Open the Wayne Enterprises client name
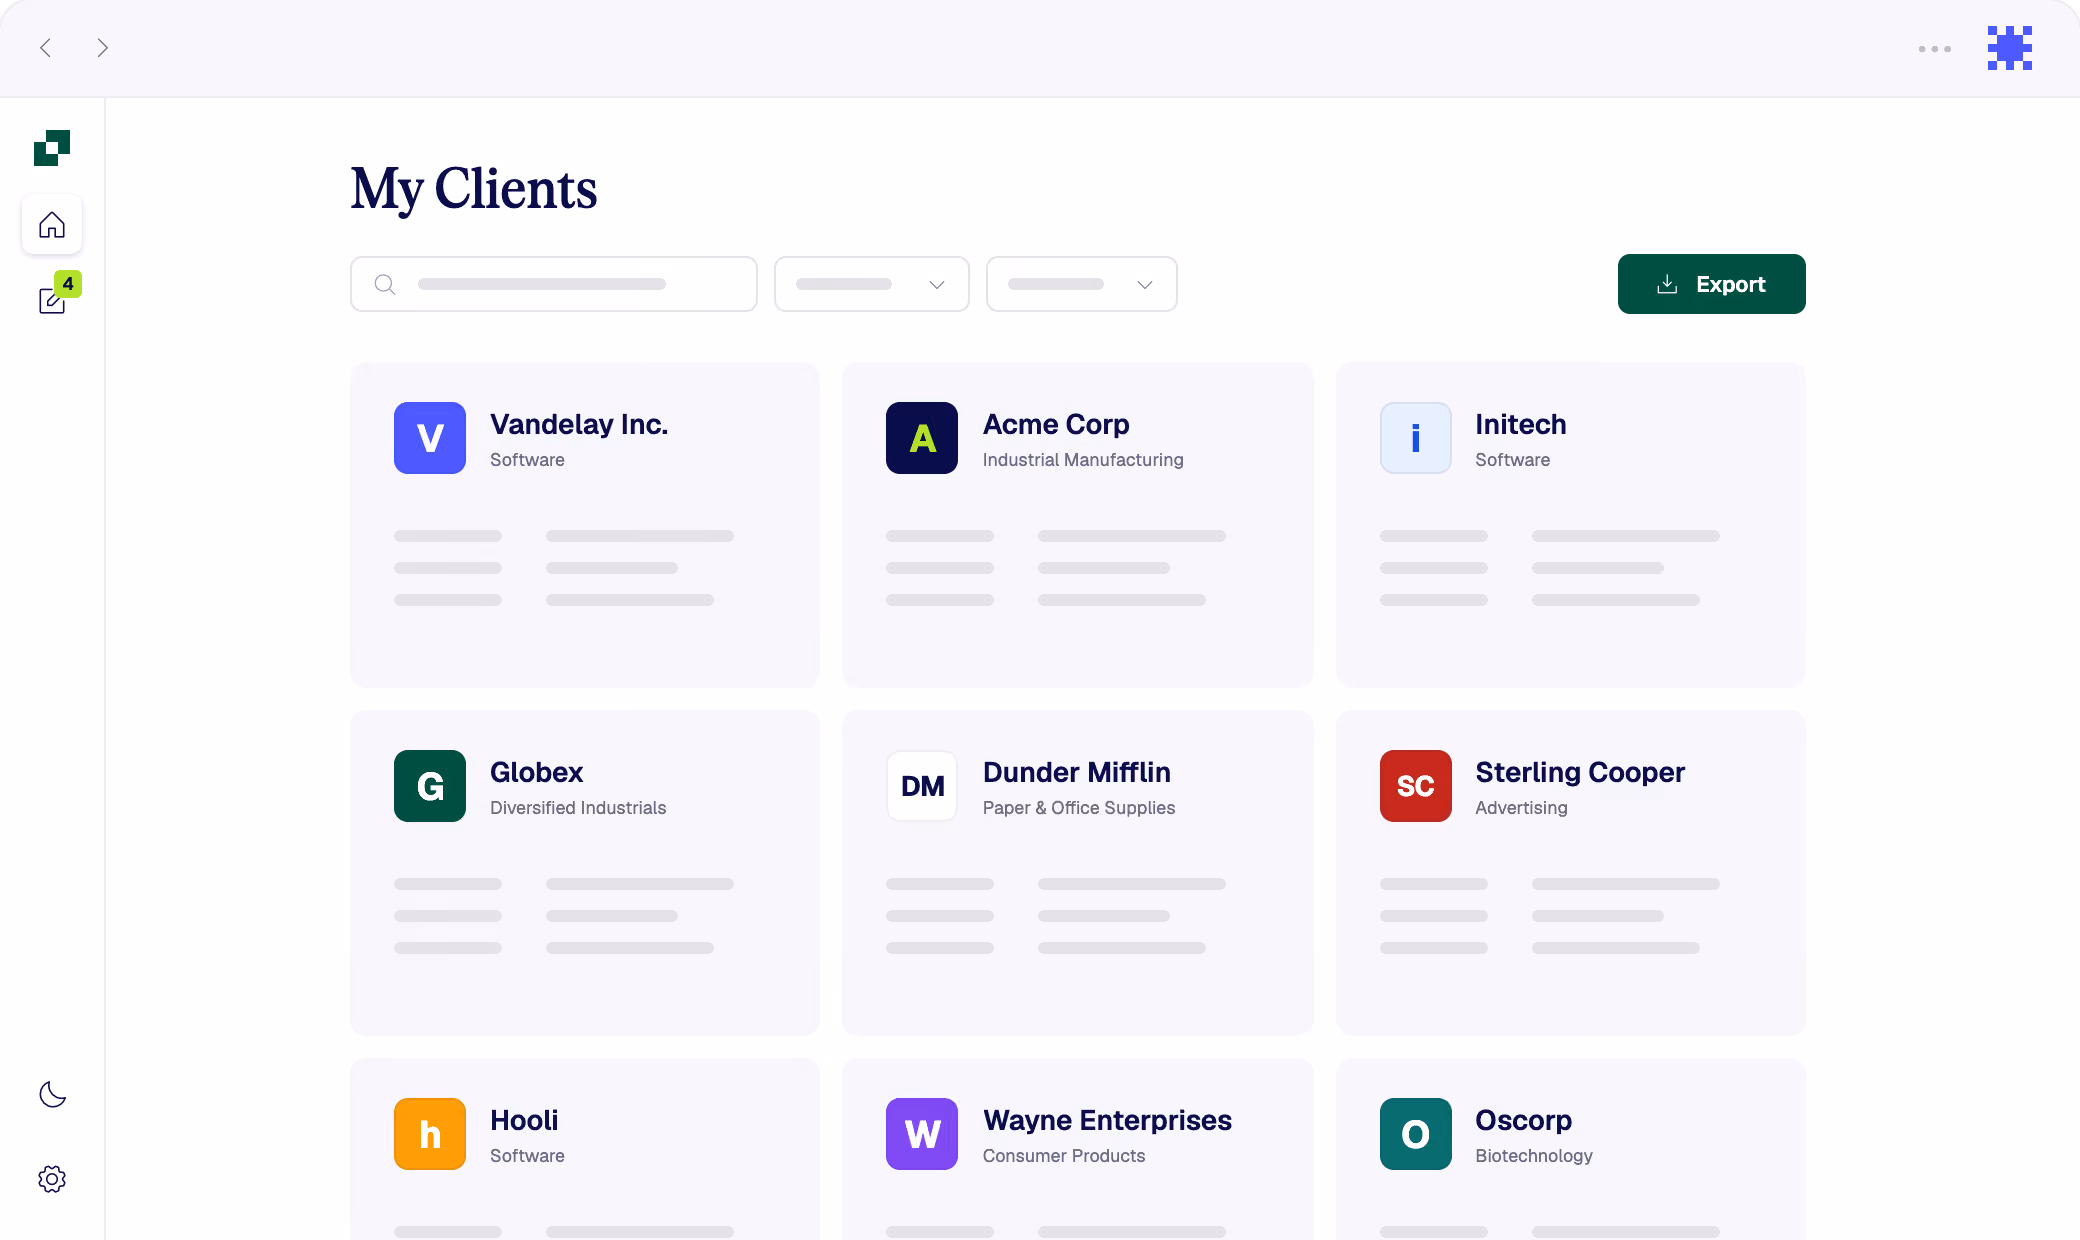This screenshot has width=2080, height=1240. [x=1107, y=1120]
